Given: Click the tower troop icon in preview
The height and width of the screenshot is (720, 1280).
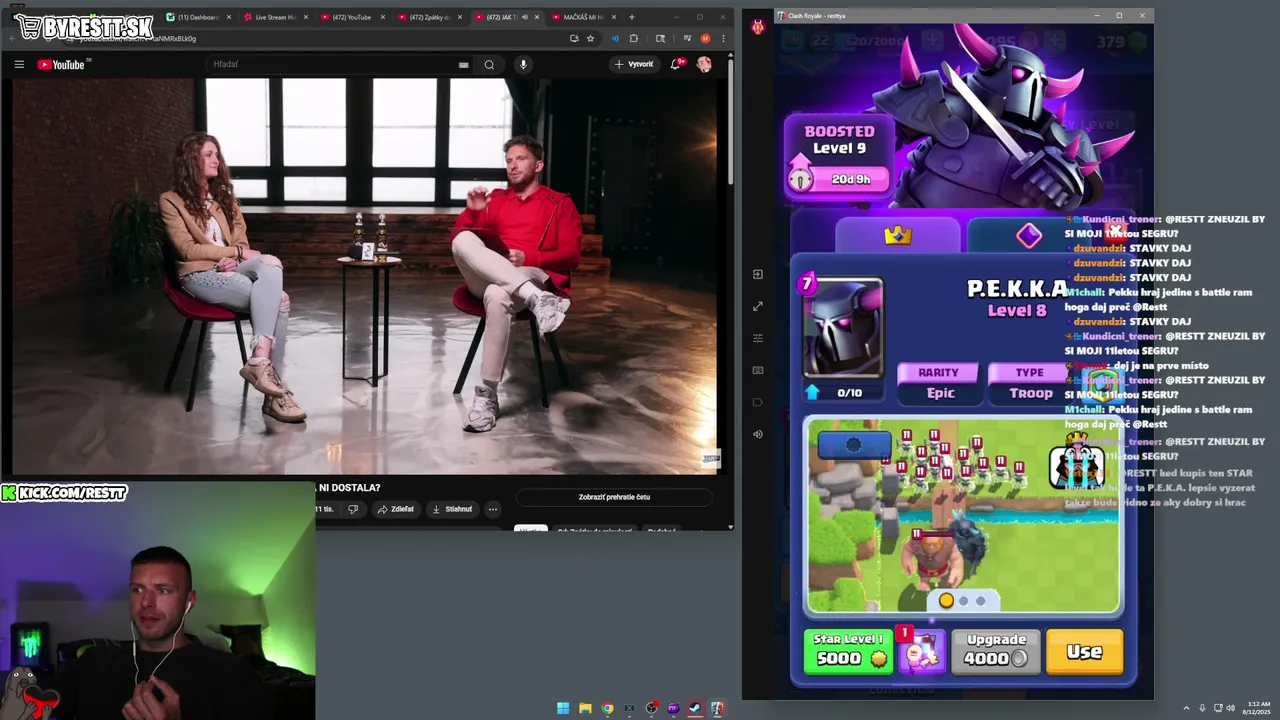Looking at the screenshot, I should pyautogui.click(x=1076, y=464).
